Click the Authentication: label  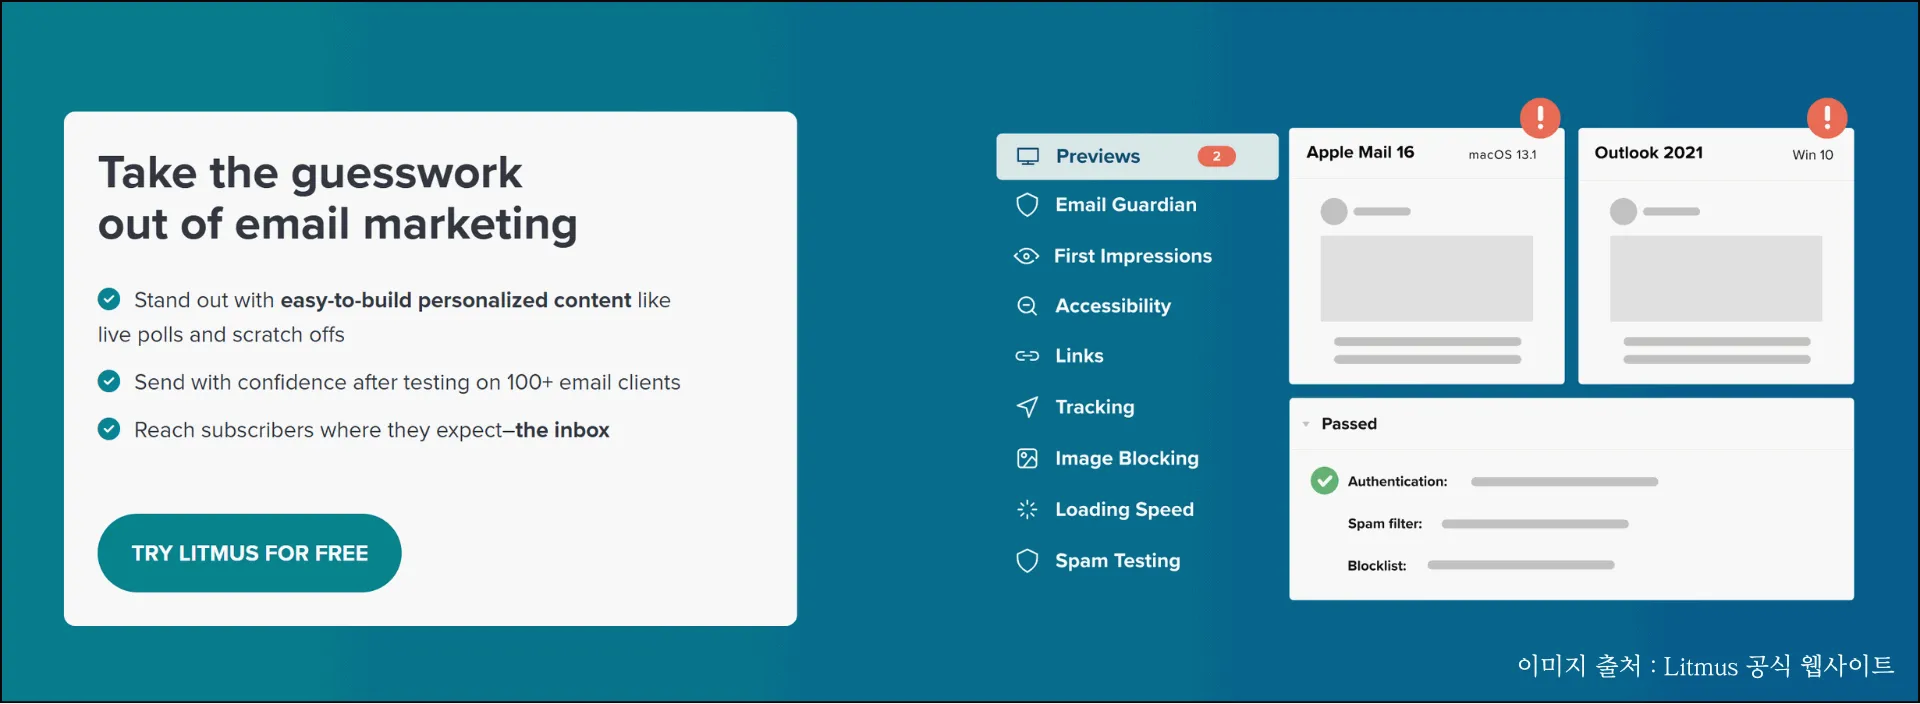click(1397, 482)
